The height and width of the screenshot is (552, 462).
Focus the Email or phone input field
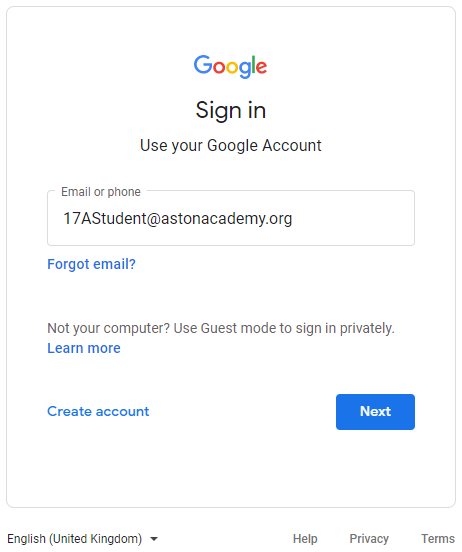tap(231, 218)
